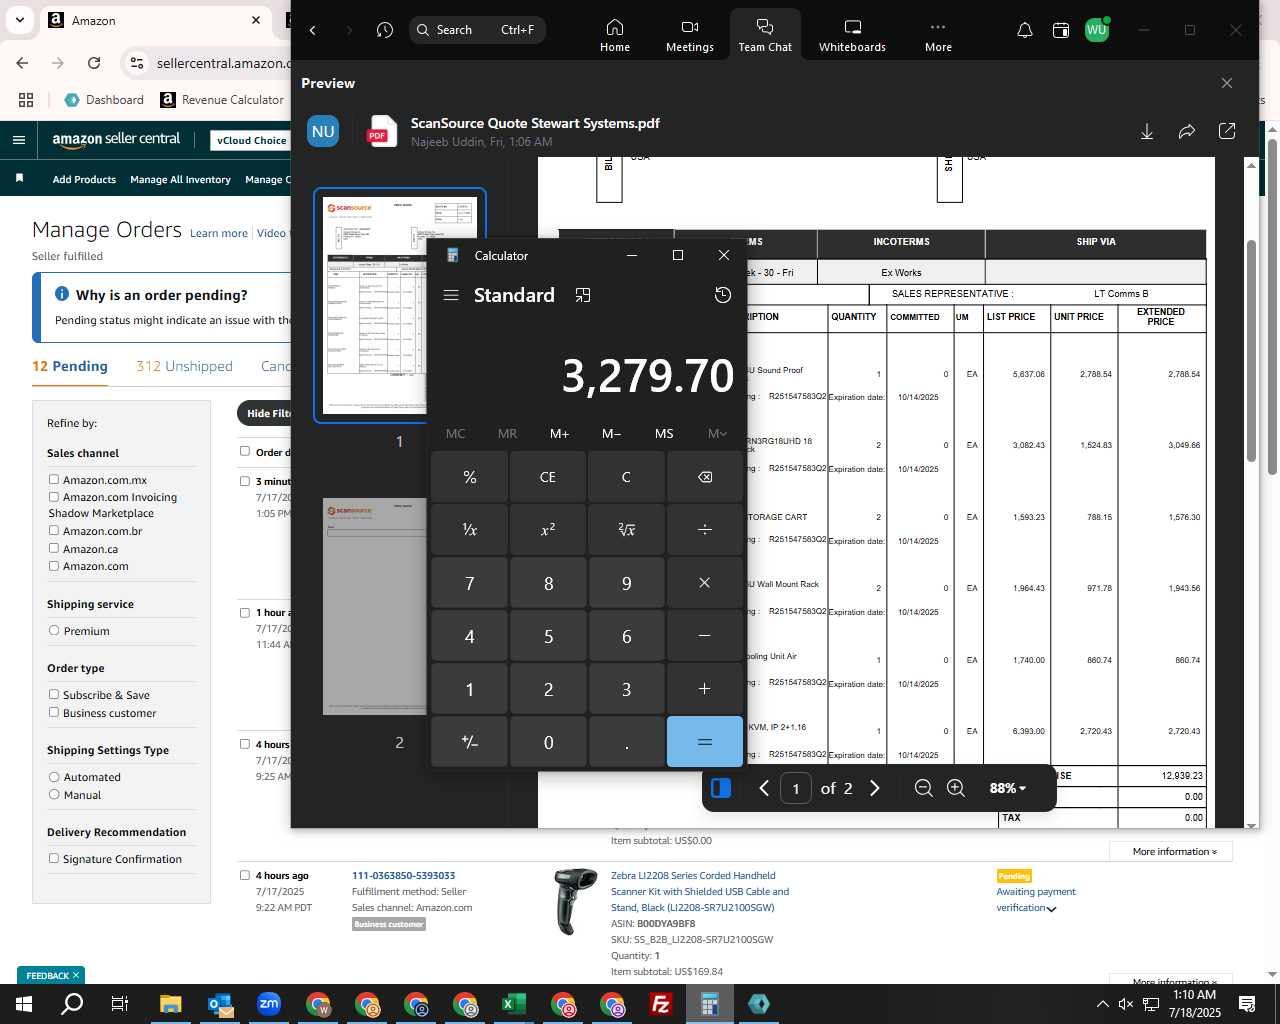Click Learn more link
The image size is (1280, 1024).
click(x=219, y=233)
